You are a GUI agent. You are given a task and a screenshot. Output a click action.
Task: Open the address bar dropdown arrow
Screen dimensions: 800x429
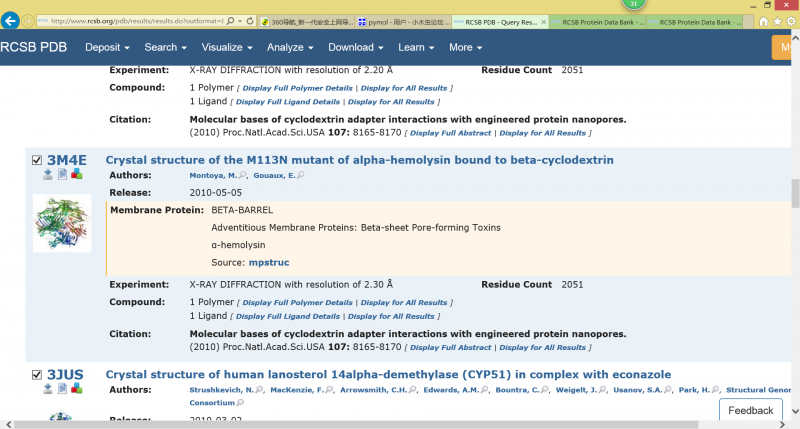[x=240, y=21]
